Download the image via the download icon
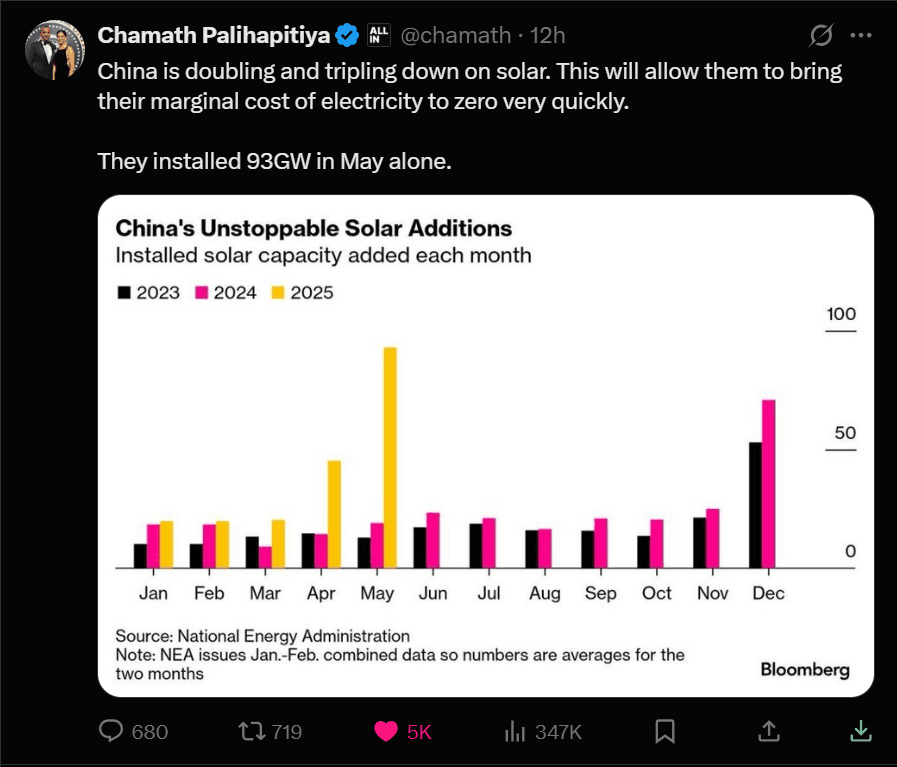 [861, 731]
